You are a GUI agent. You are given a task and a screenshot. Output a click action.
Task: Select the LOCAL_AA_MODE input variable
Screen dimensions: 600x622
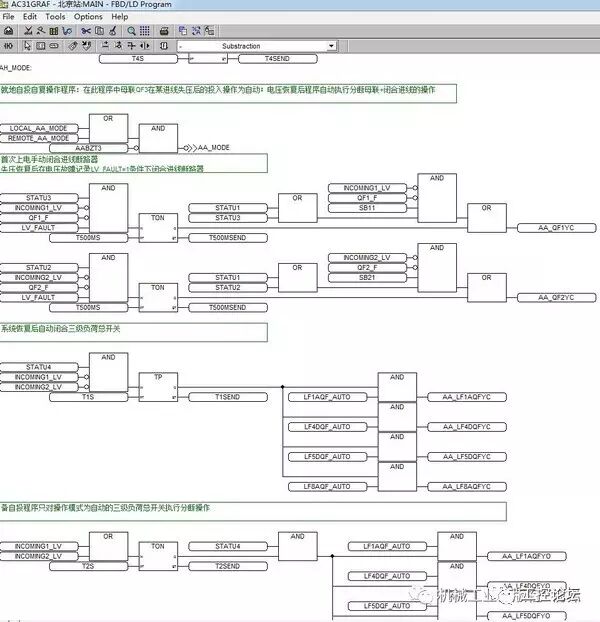pos(40,128)
